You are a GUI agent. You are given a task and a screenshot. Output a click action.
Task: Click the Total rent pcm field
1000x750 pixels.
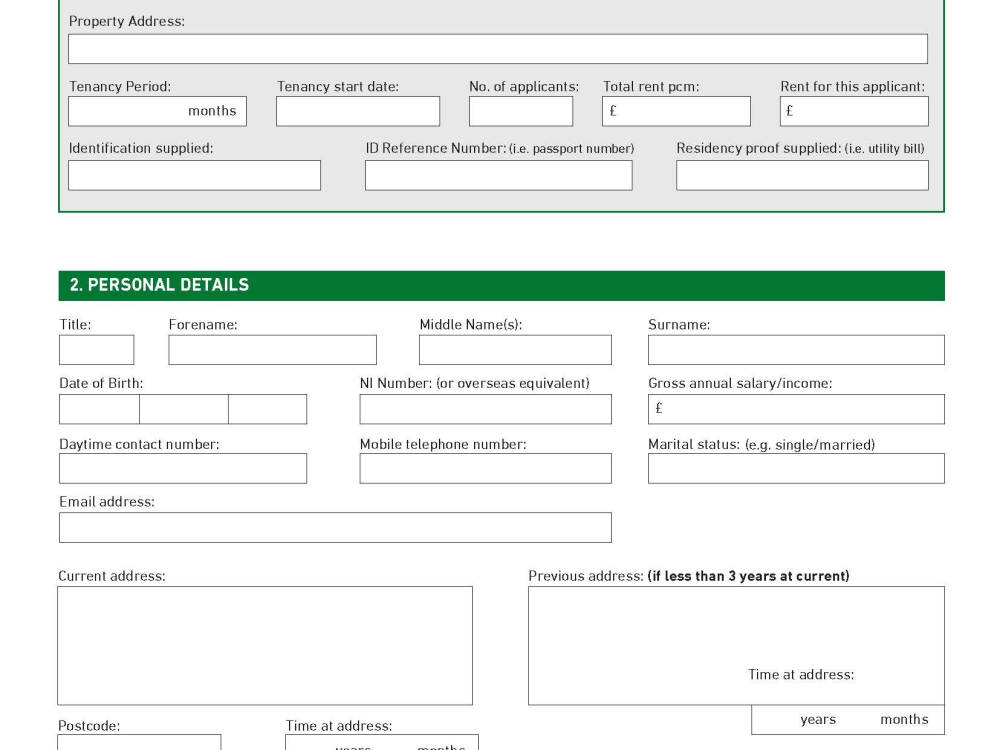tap(676, 110)
